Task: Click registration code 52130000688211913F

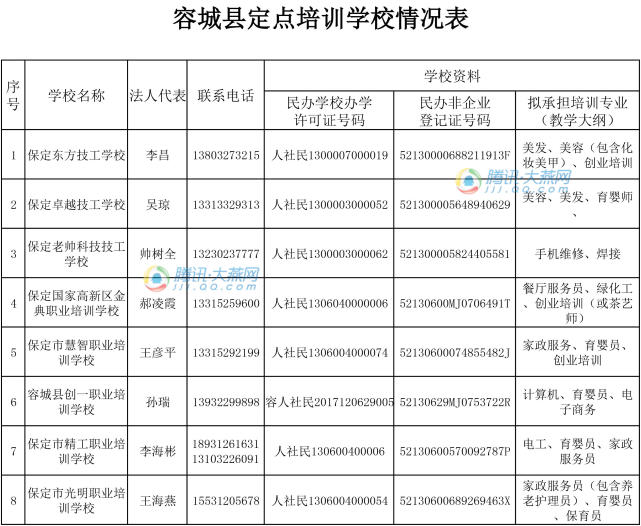Action: [455, 155]
